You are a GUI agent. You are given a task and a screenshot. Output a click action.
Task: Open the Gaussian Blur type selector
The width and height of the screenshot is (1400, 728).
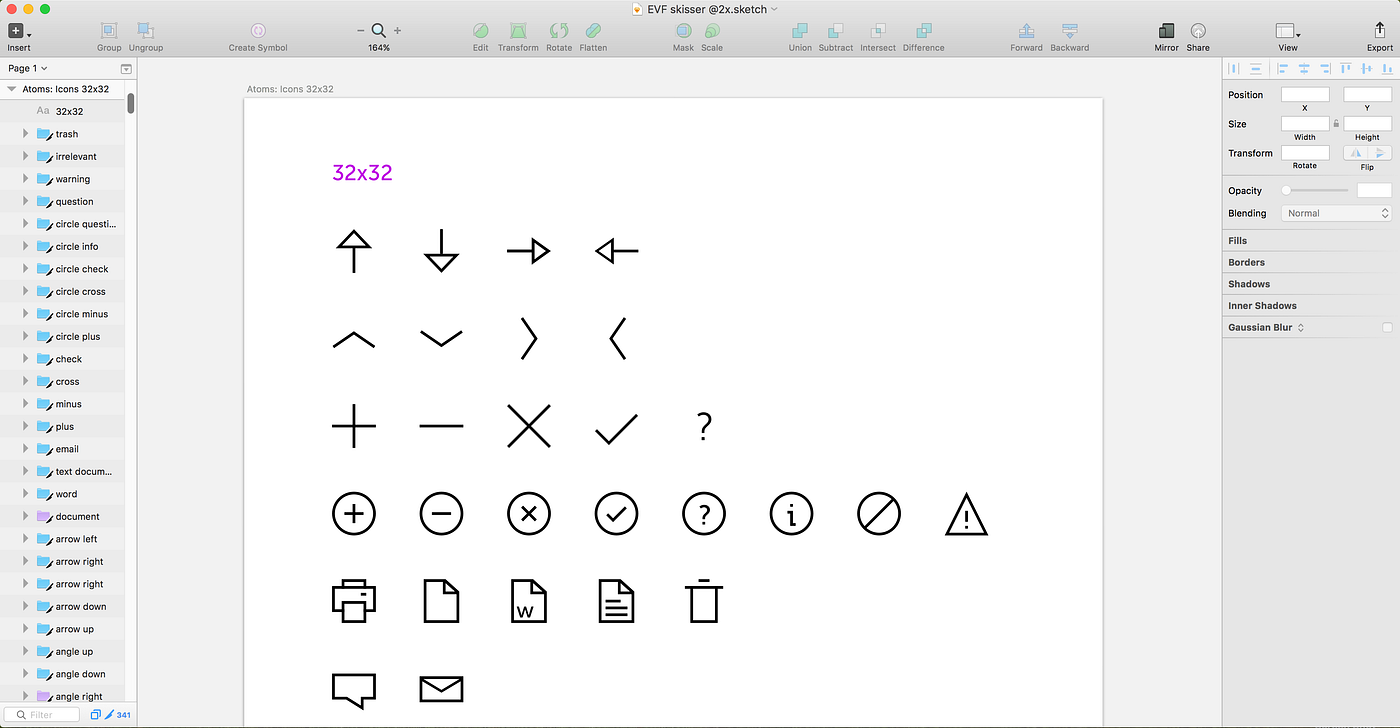1301,327
